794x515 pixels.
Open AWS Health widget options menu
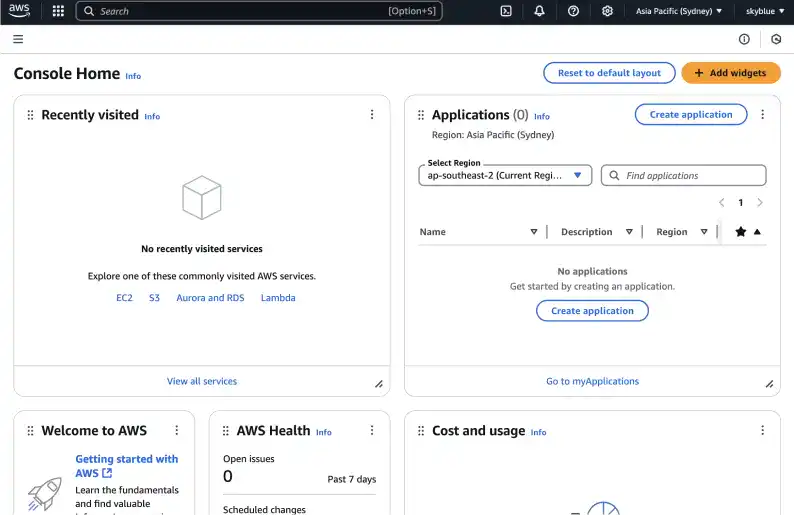click(x=372, y=430)
